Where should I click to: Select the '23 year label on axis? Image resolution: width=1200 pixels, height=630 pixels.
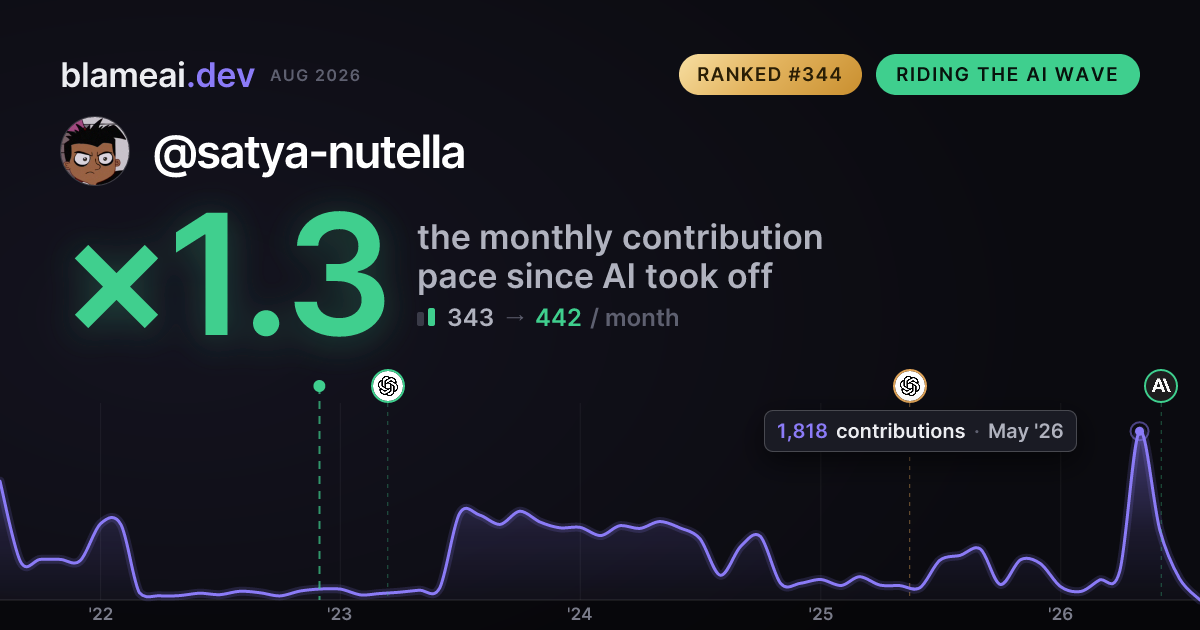(340, 614)
